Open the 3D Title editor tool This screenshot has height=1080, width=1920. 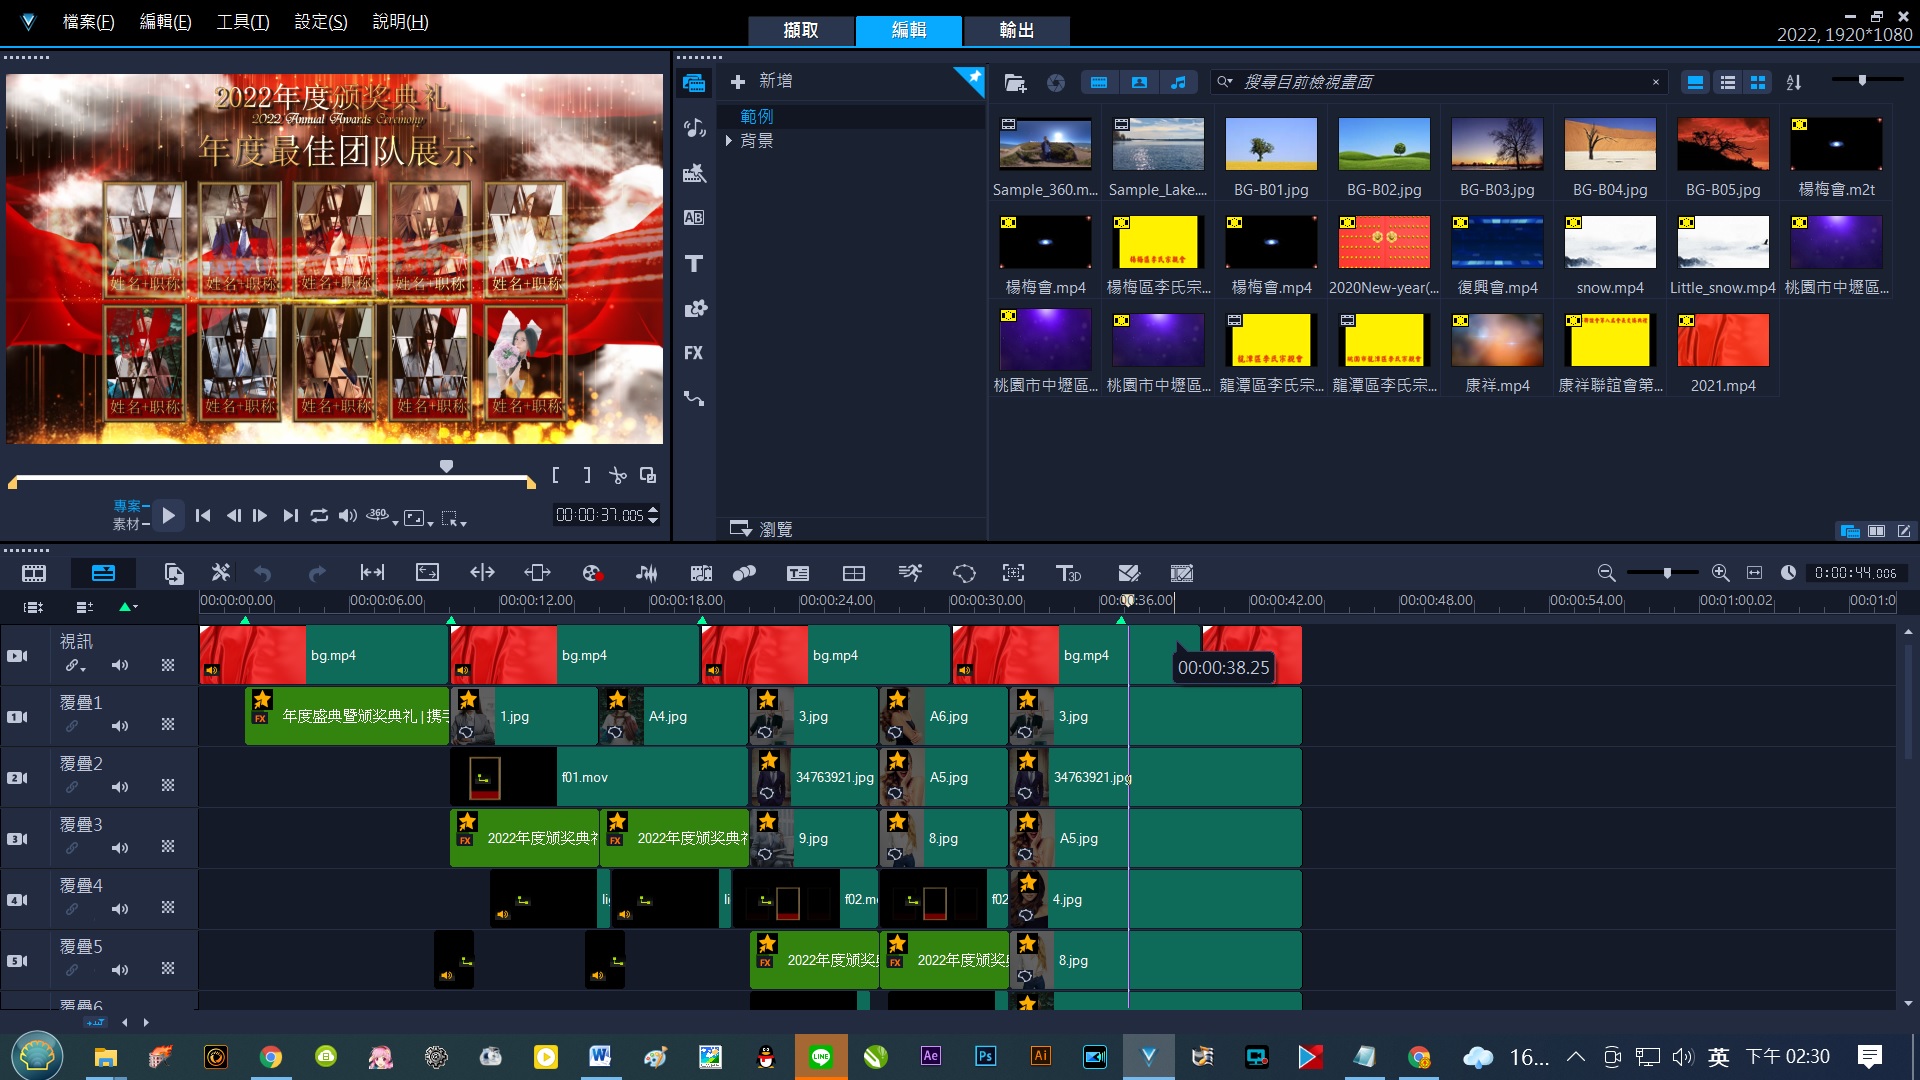click(x=1069, y=573)
